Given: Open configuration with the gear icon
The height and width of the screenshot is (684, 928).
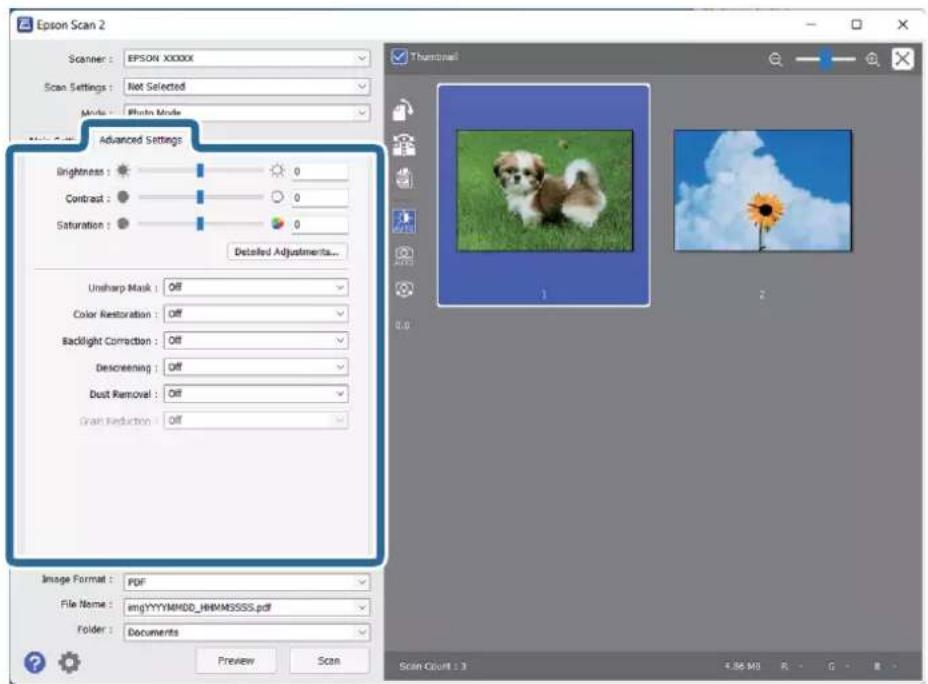Looking at the screenshot, I should click(x=69, y=662).
